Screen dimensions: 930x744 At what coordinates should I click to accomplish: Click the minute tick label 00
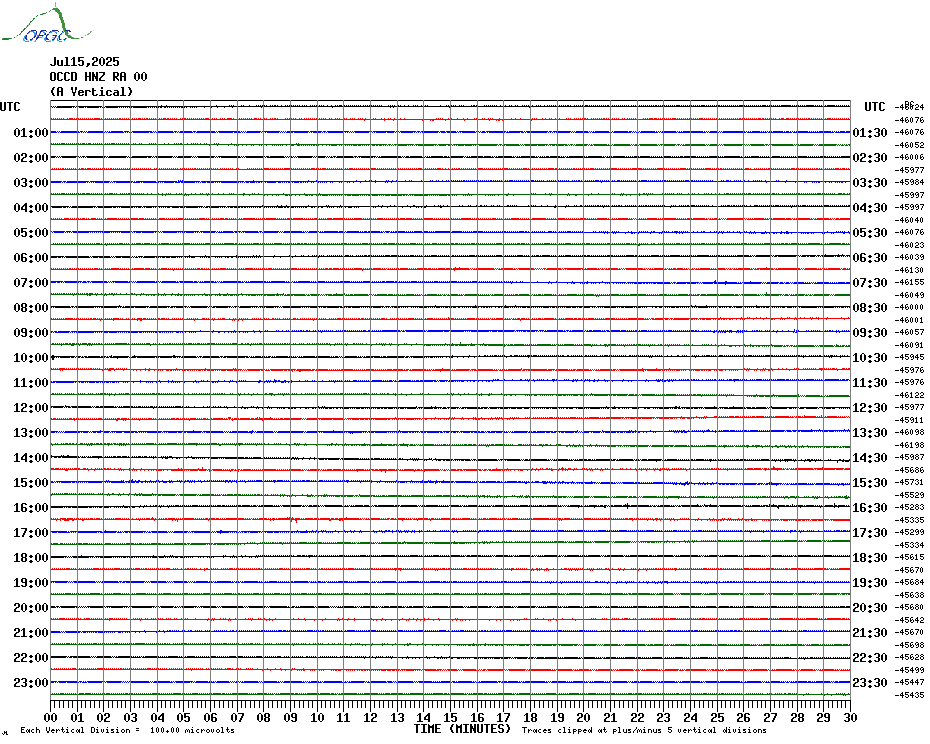click(51, 717)
